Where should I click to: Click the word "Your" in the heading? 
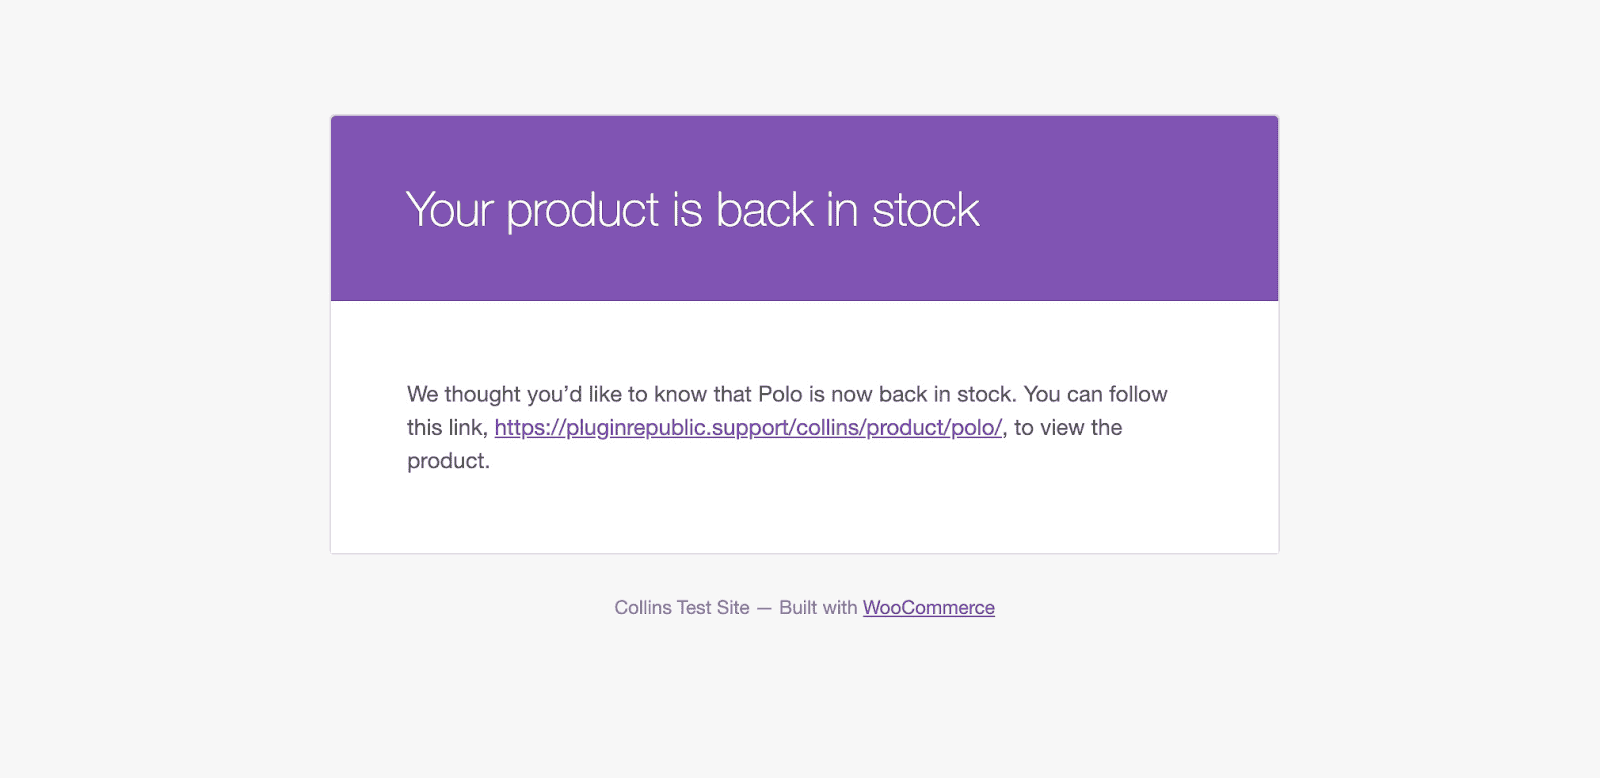click(450, 210)
